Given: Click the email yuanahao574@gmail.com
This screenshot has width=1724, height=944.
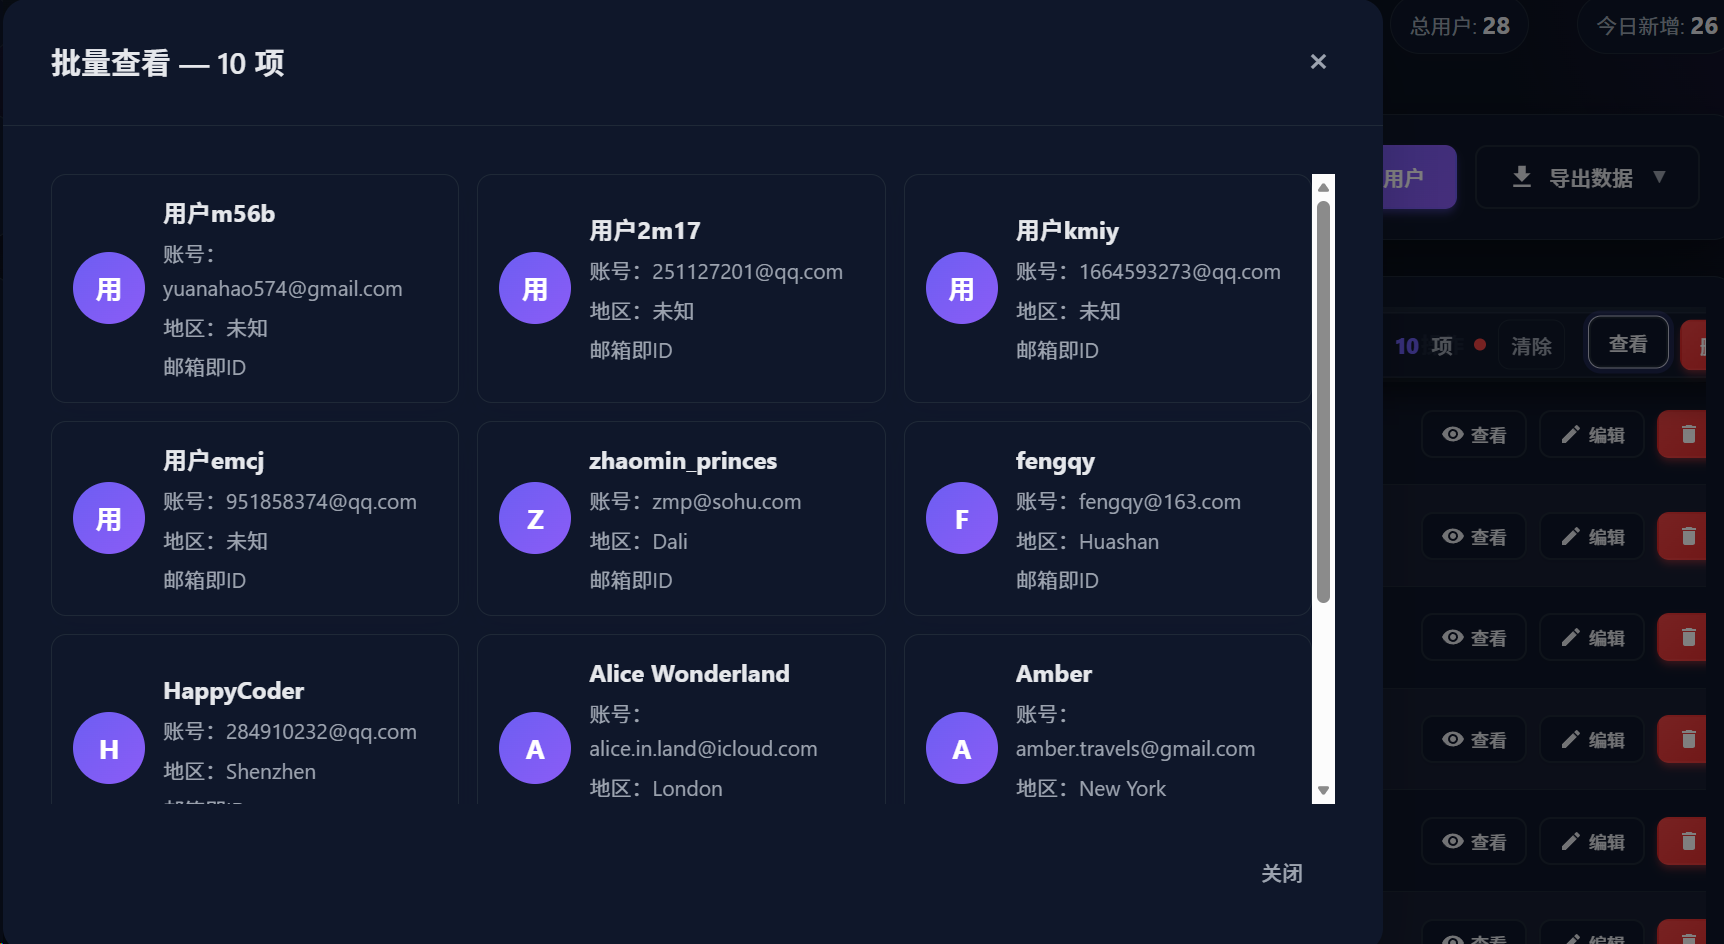Looking at the screenshot, I should 283,288.
